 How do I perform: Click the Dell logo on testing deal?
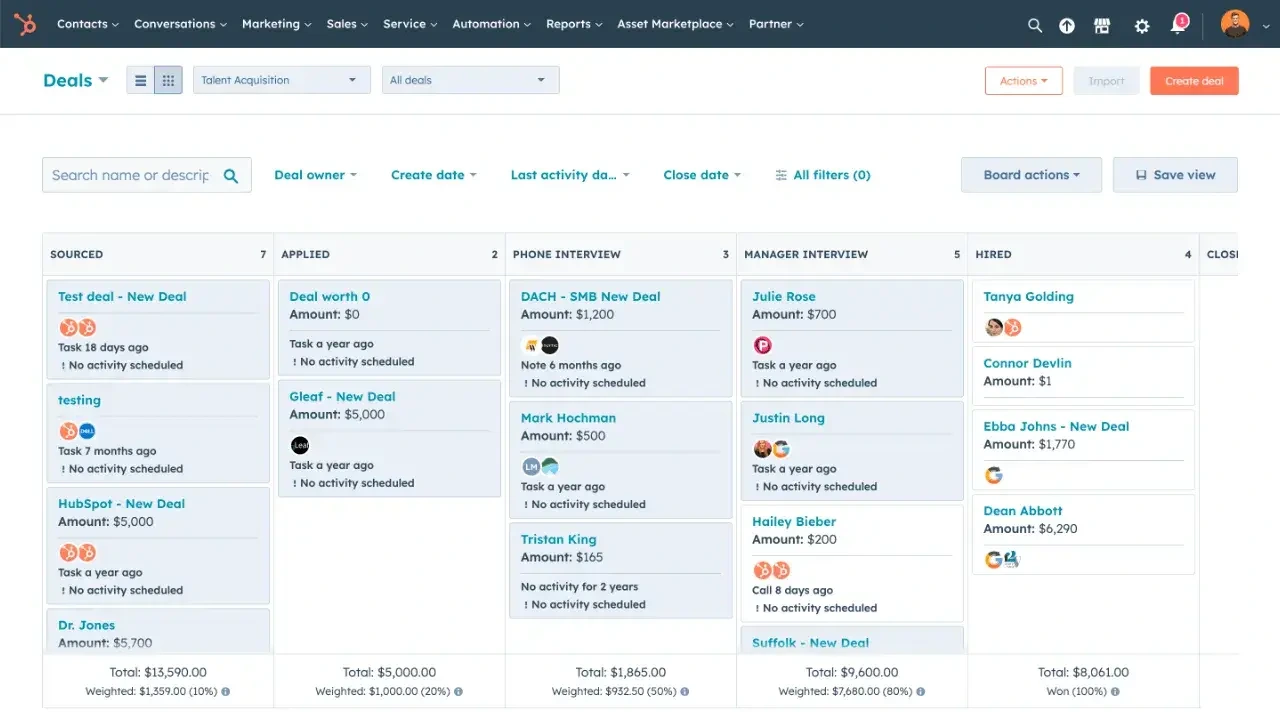click(87, 431)
